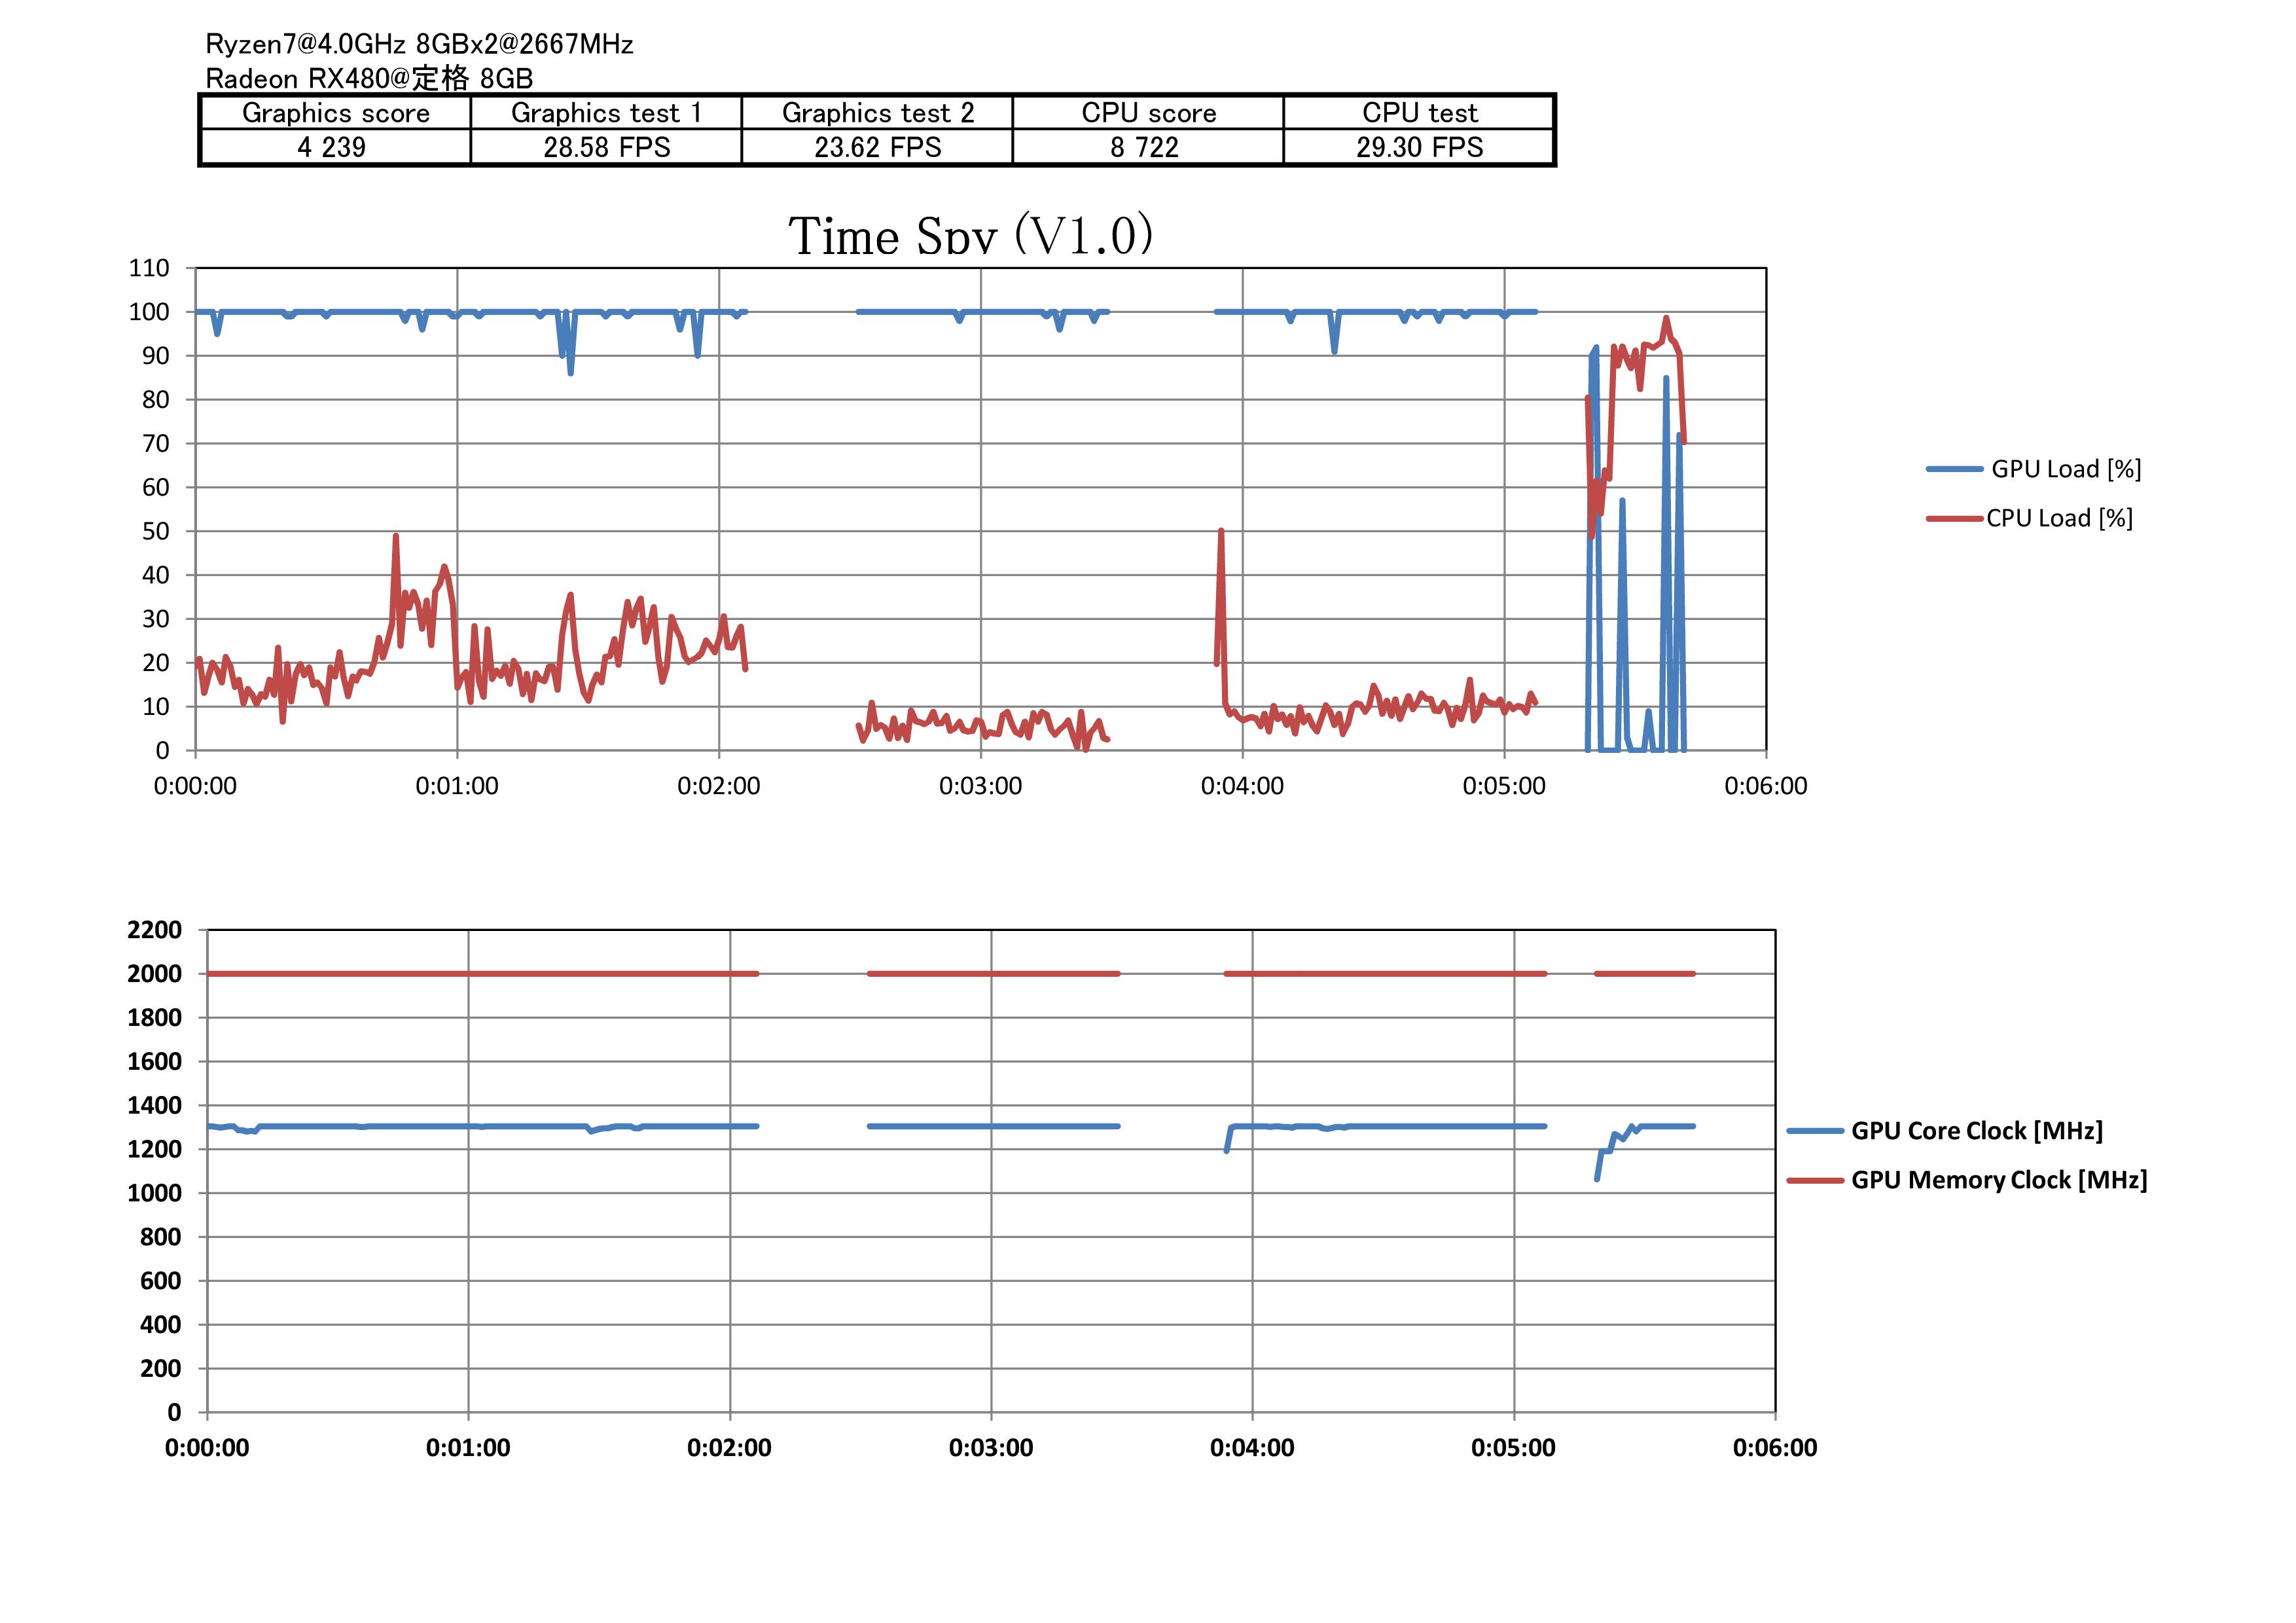This screenshot has width=2296, height=1623.
Task: Click the Ryzen7@4.0GHz system spec text
Action: tap(419, 44)
